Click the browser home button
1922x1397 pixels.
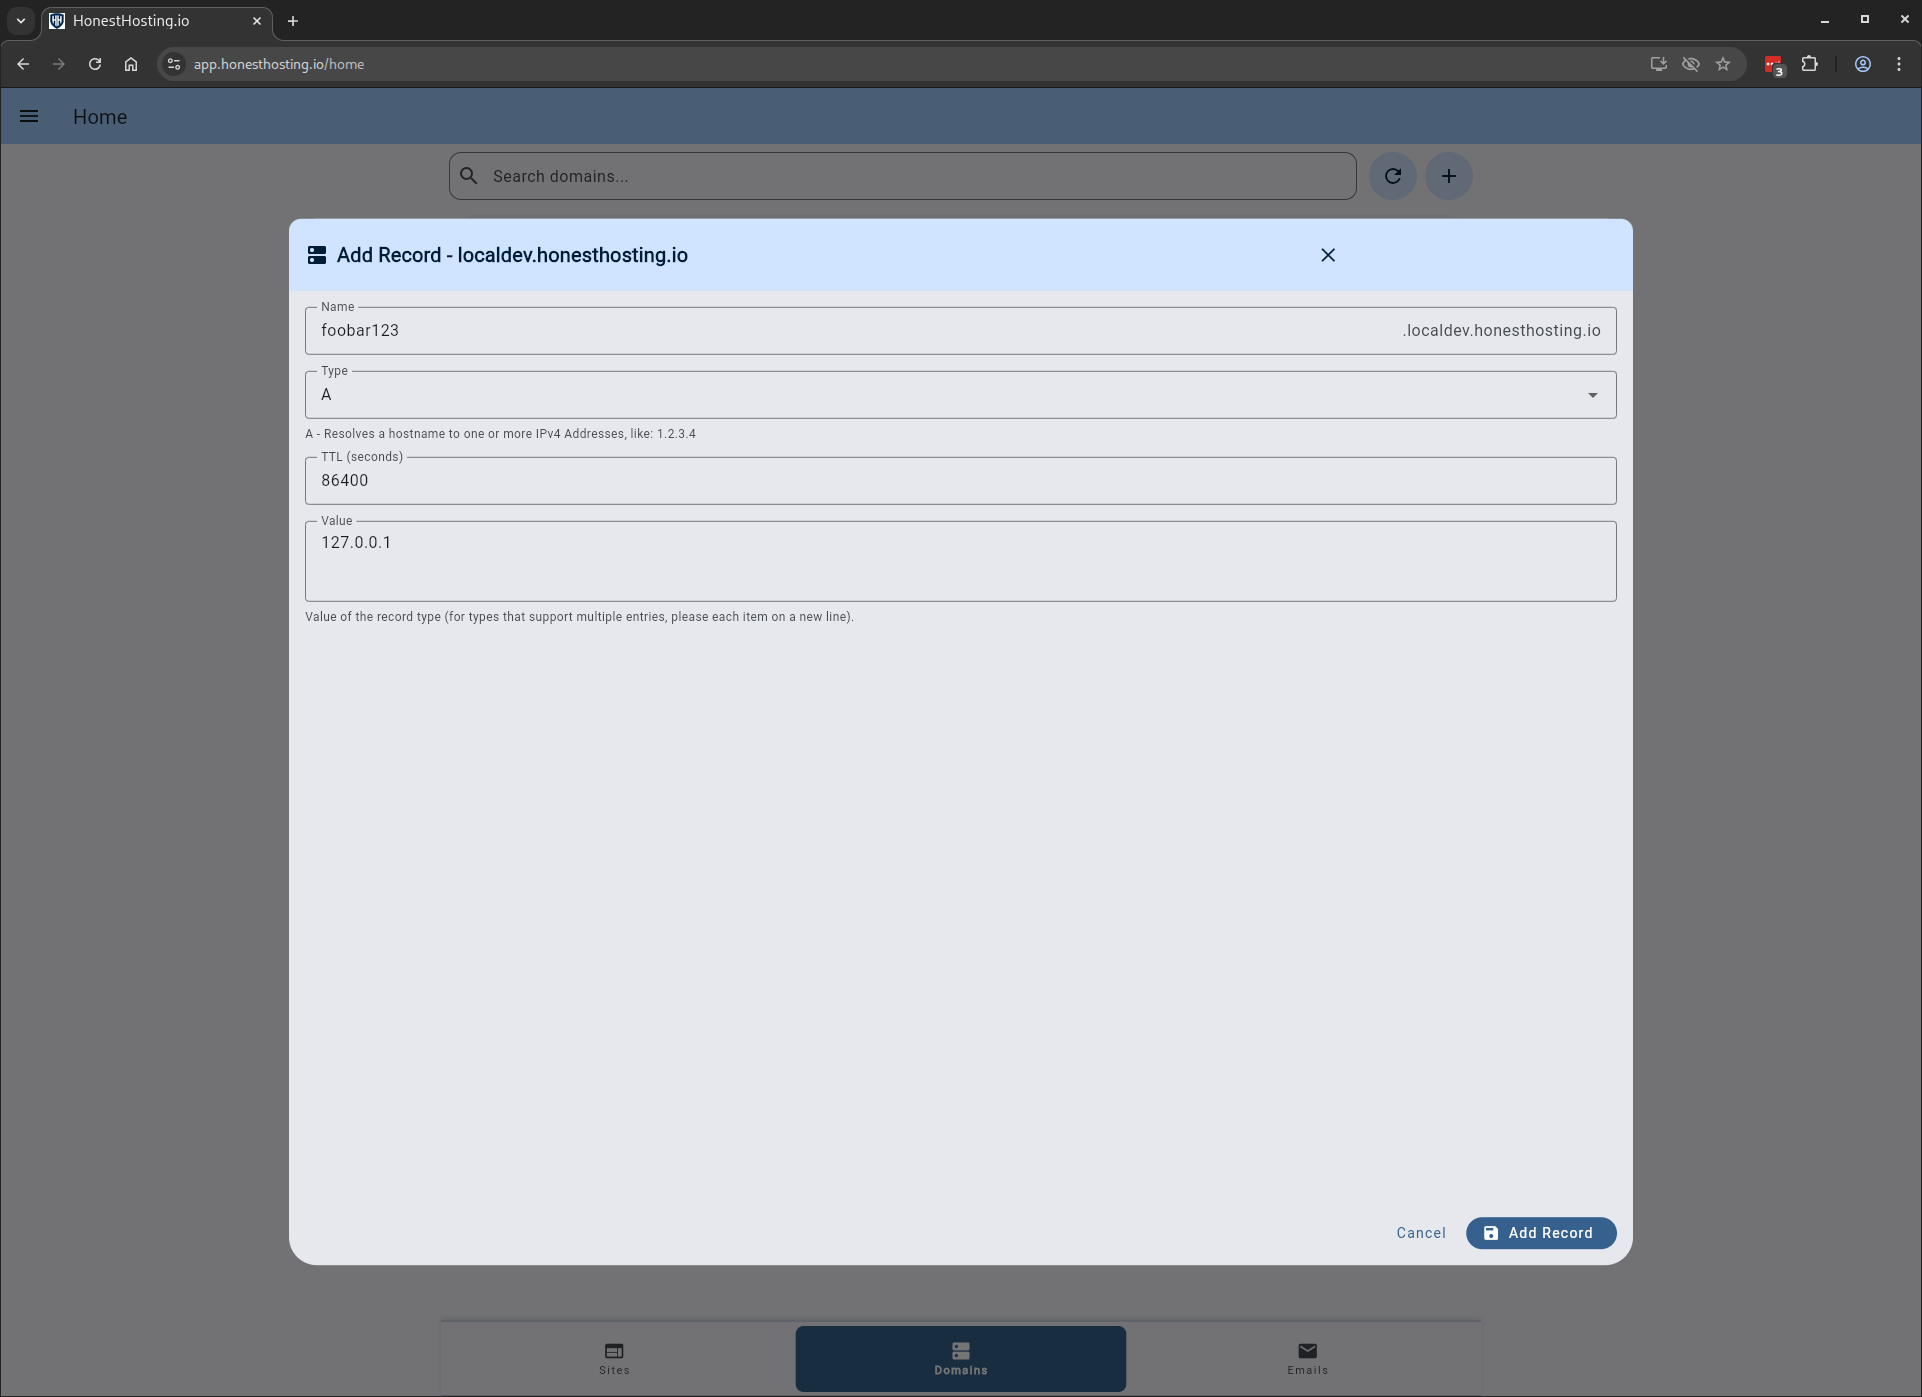[x=131, y=64]
